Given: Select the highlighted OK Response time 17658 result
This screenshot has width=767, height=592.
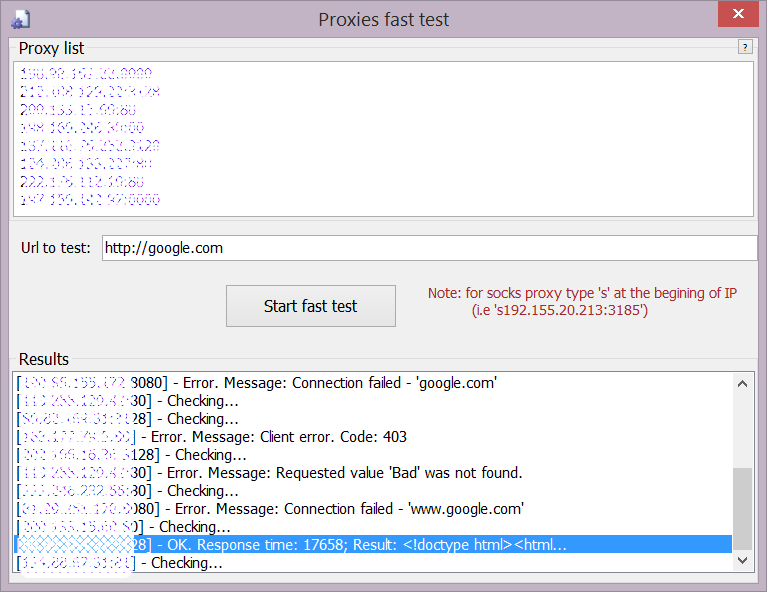Looking at the screenshot, I should tap(373, 545).
